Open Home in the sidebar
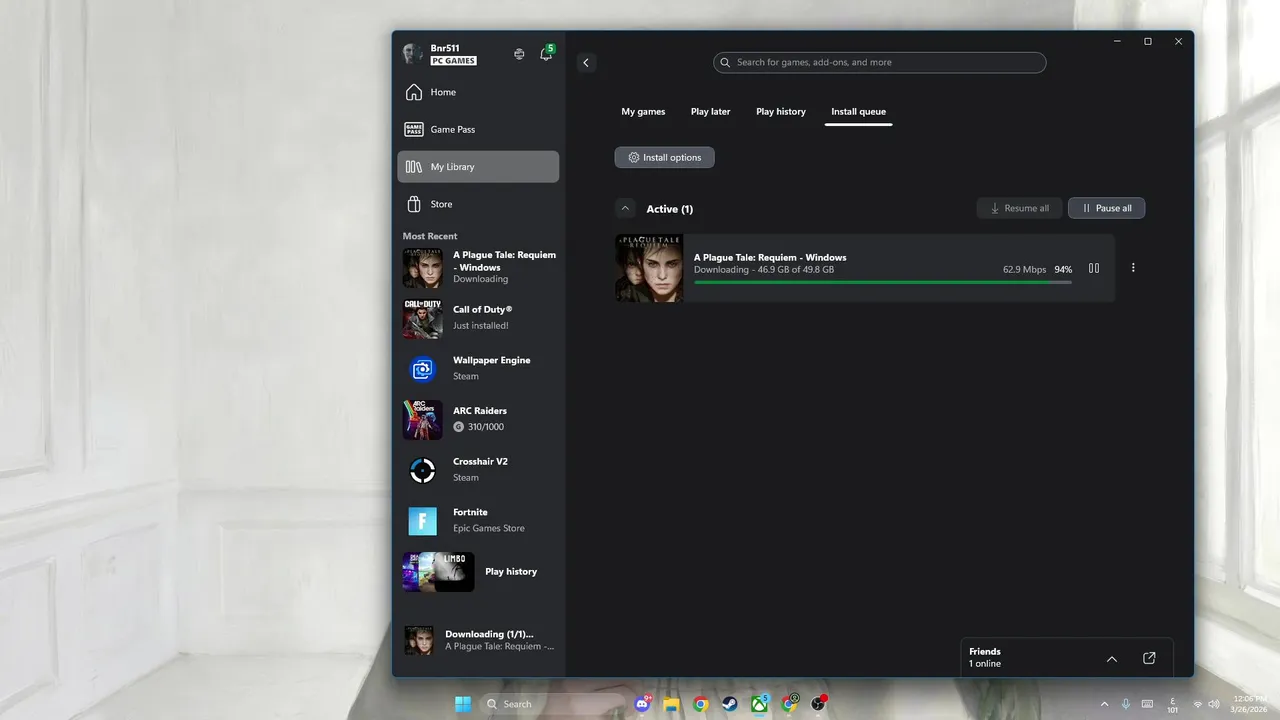The image size is (1280, 720). [x=478, y=92]
